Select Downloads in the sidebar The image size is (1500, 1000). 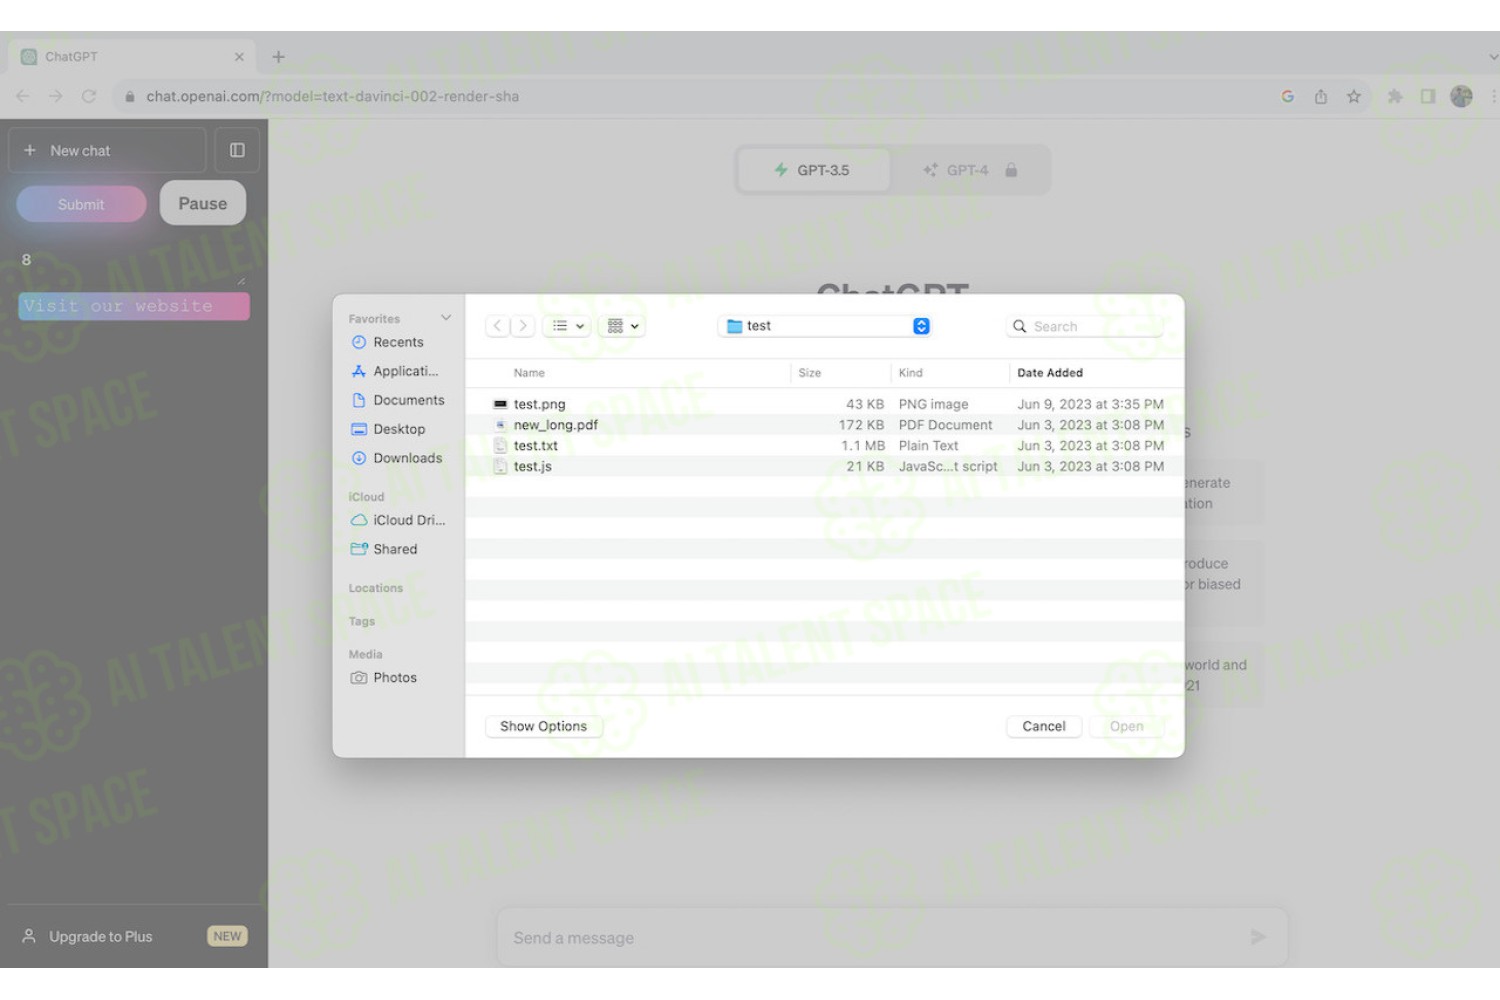396,458
